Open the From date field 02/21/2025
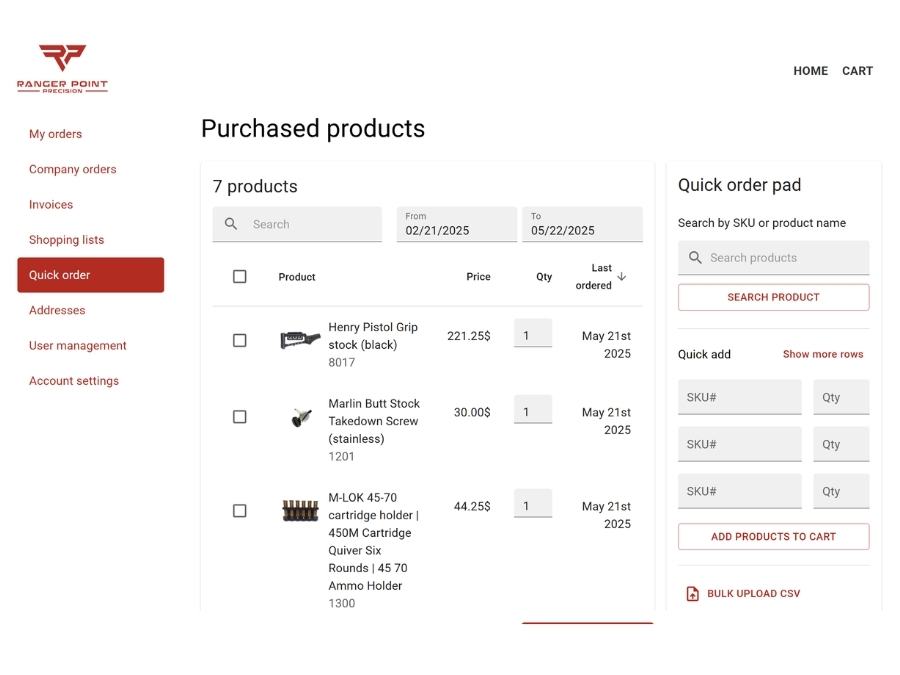The image size is (900, 675). point(457,224)
